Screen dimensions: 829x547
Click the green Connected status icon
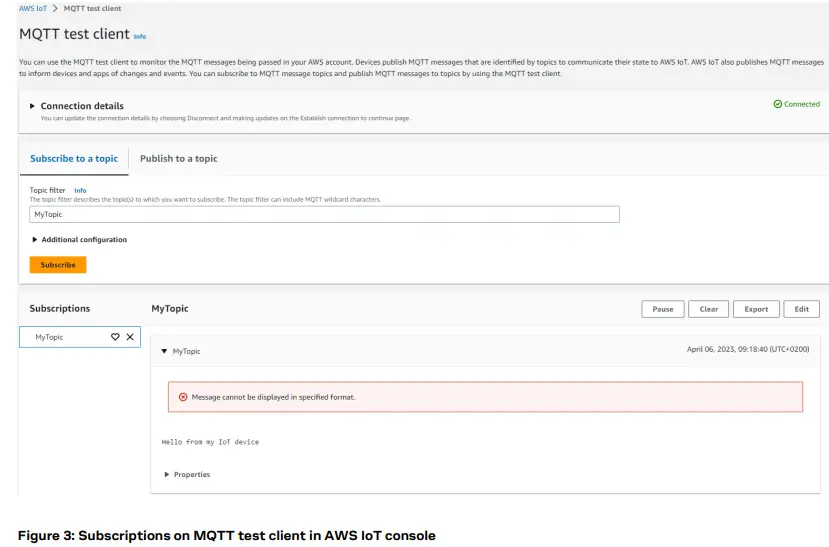click(778, 104)
